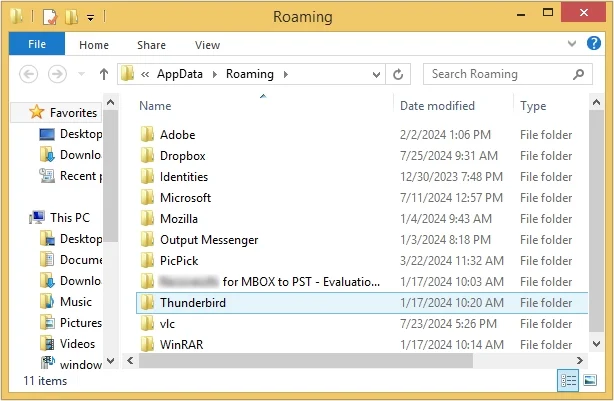
Task: Open Downloads under This PC
Action: pos(70,281)
